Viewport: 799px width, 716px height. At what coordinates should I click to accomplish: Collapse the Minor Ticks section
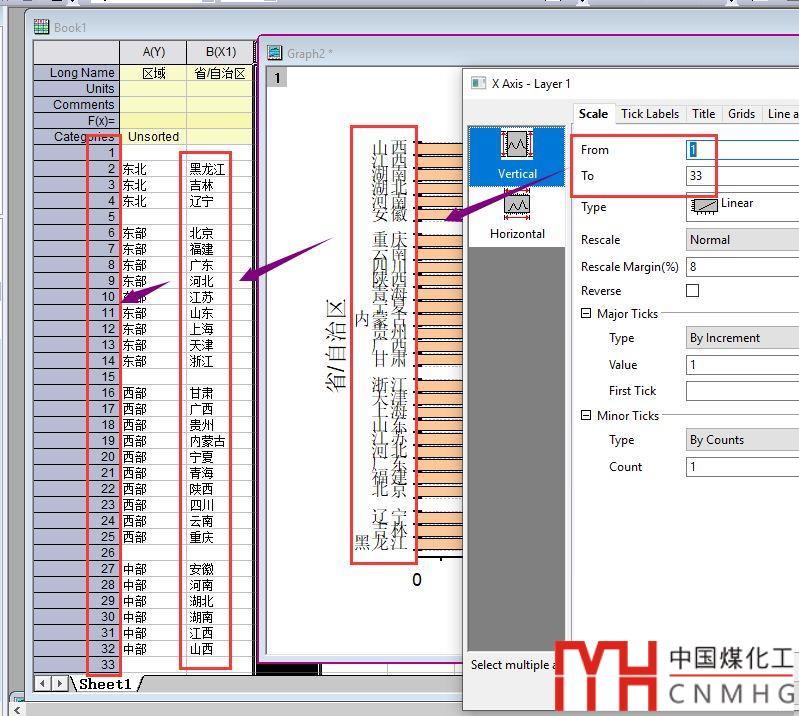pyautogui.click(x=587, y=415)
